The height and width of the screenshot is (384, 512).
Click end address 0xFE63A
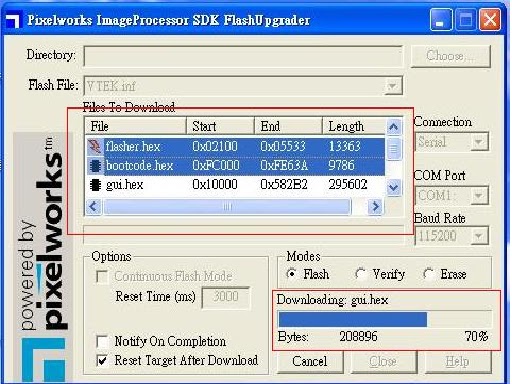coord(284,166)
